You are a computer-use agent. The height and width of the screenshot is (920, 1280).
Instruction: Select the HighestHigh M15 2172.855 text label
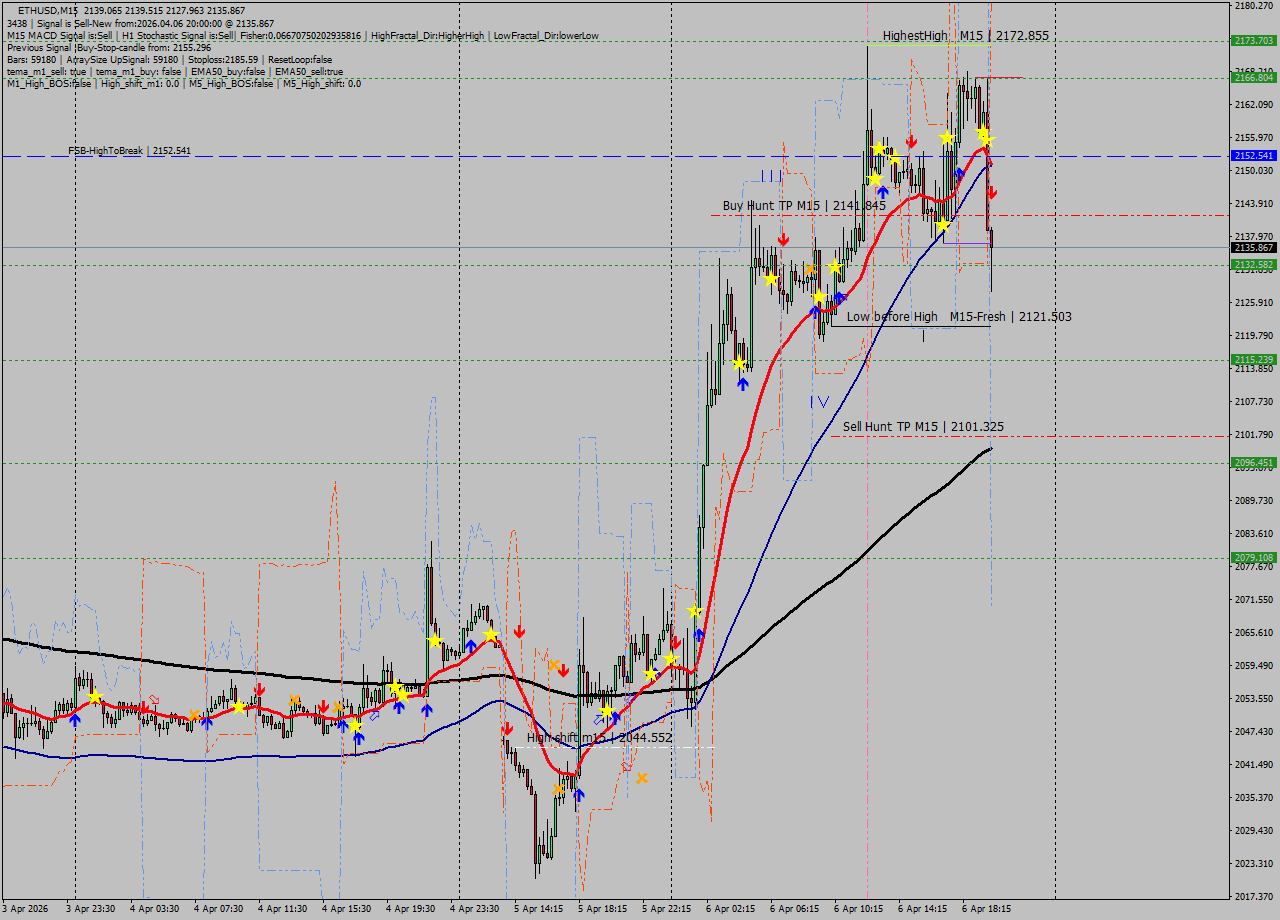[965, 36]
